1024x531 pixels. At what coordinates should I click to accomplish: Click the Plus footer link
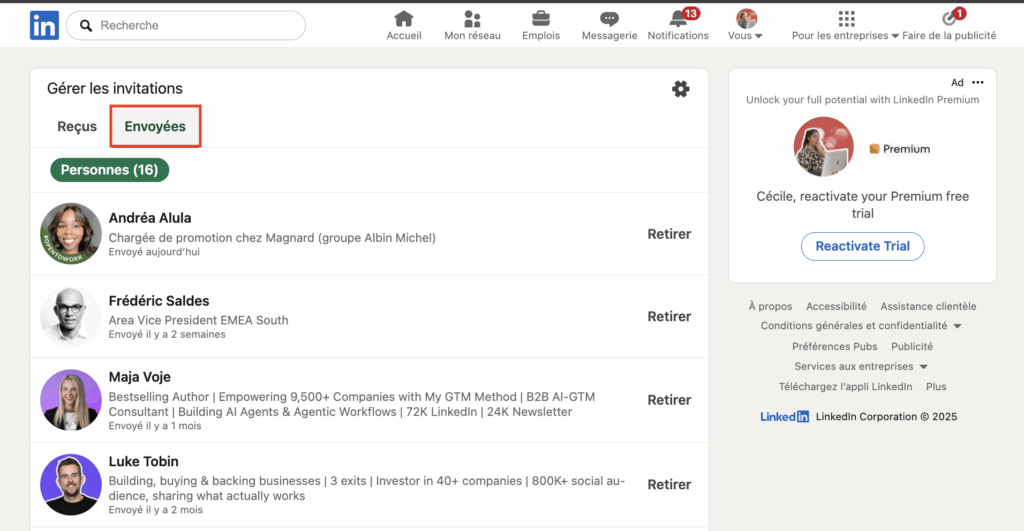point(936,387)
